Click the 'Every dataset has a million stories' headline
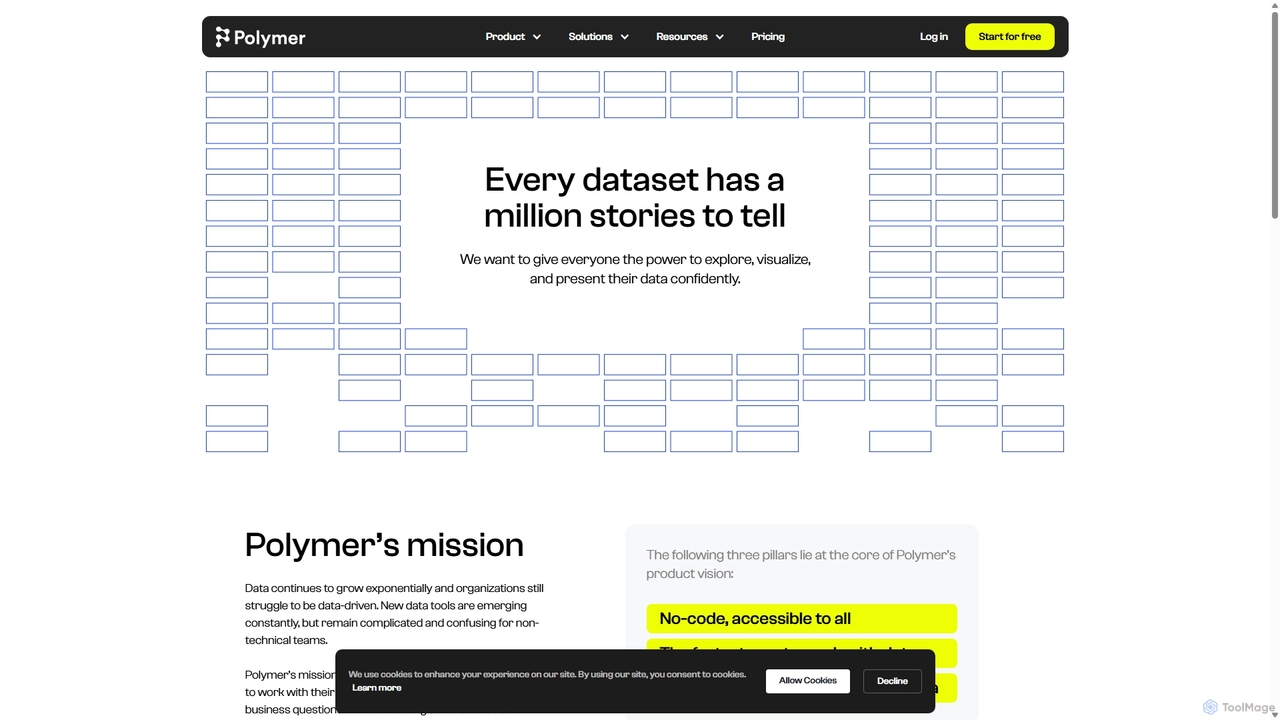 click(635, 198)
